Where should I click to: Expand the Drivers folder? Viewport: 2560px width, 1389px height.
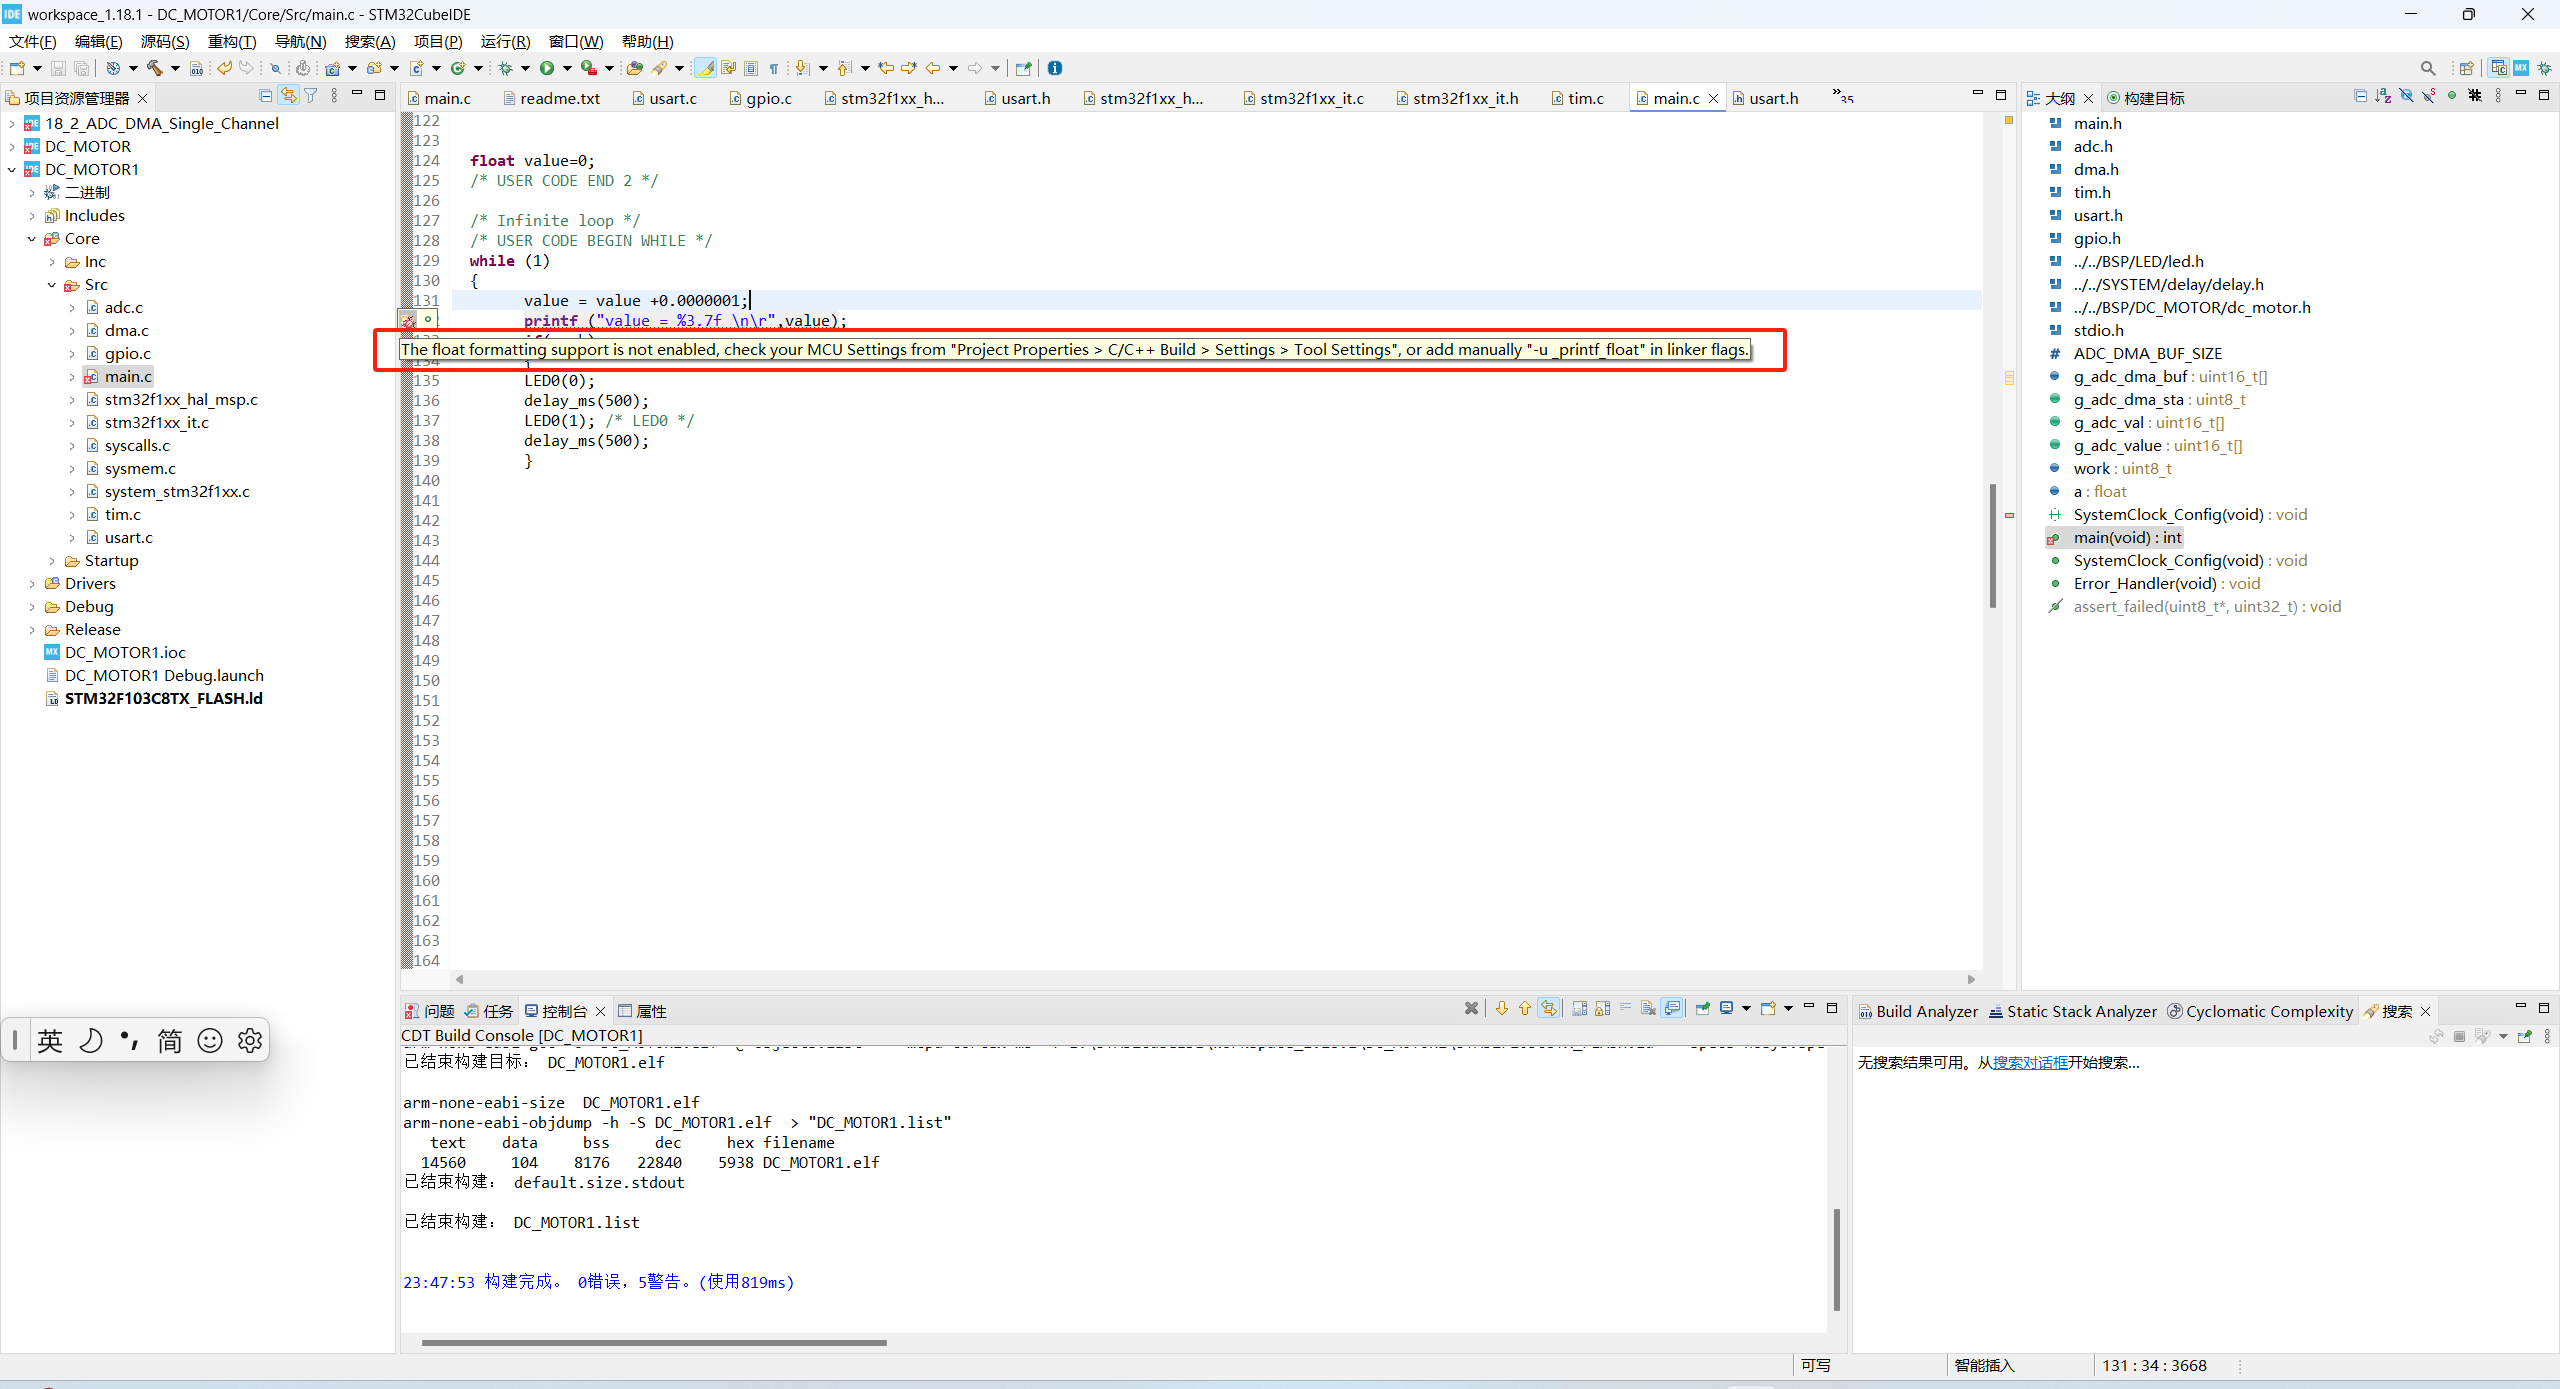pos(31,583)
